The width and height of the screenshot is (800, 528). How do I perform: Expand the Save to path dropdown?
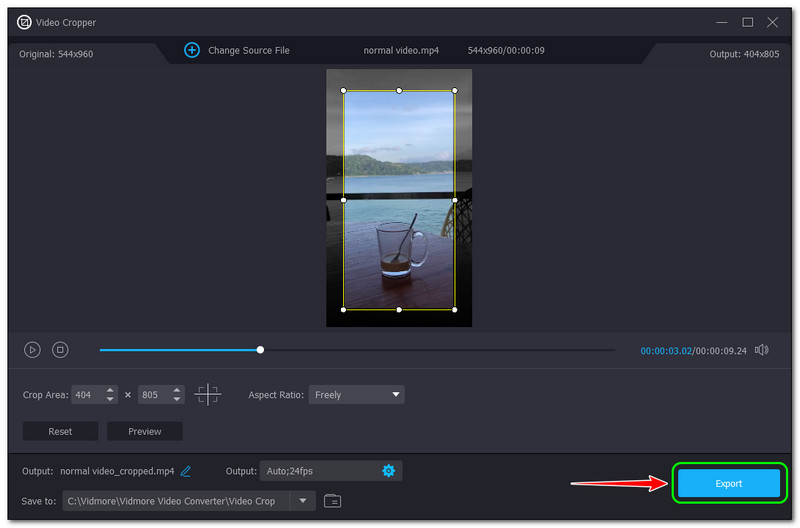click(303, 501)
